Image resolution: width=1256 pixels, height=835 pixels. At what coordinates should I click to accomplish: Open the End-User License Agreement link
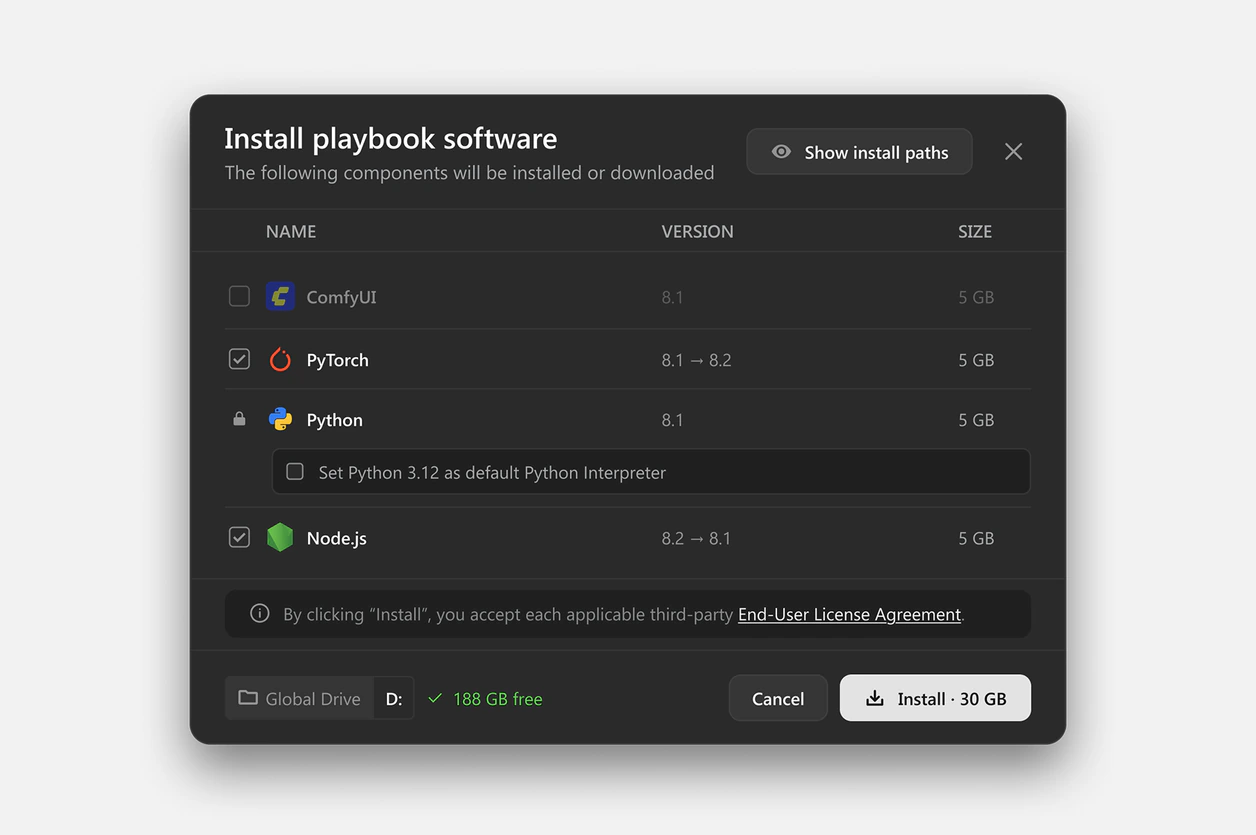(x=849, y=614)
